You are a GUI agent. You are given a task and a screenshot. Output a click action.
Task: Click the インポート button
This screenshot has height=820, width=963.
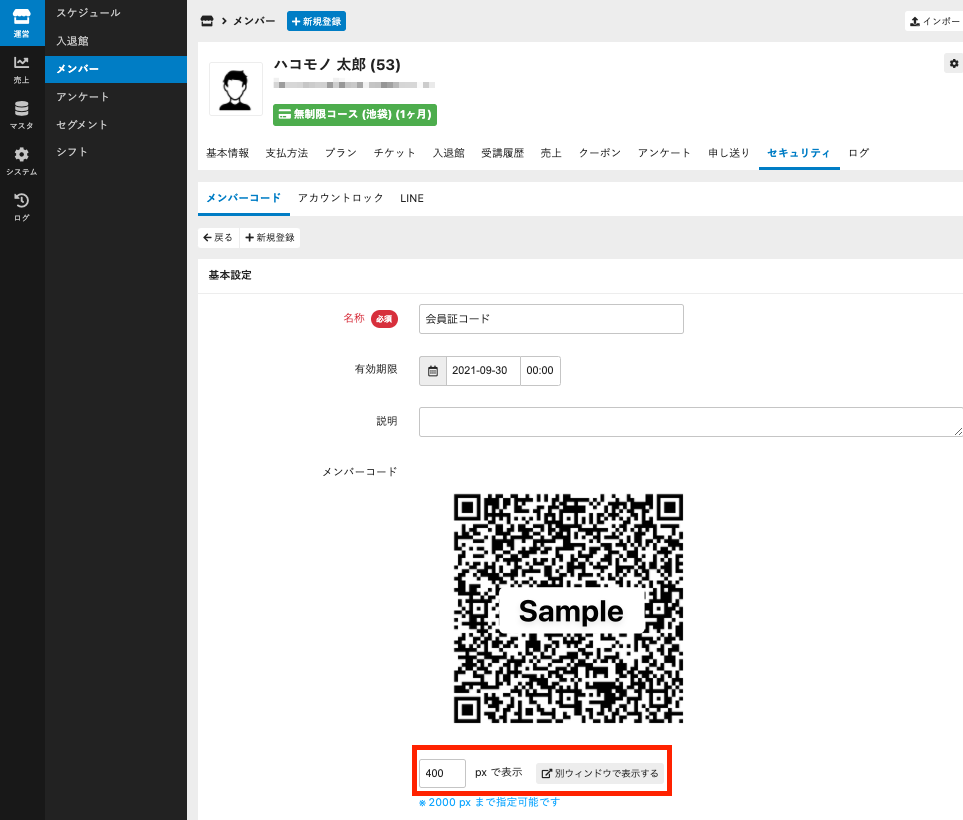934,21
